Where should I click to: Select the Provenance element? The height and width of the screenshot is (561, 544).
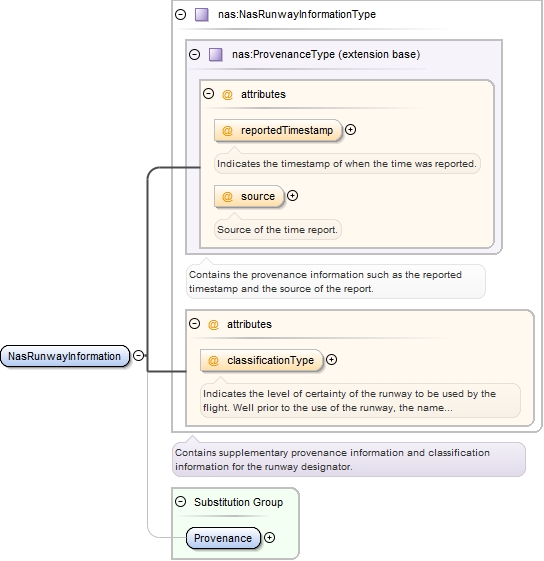(223, 538)
